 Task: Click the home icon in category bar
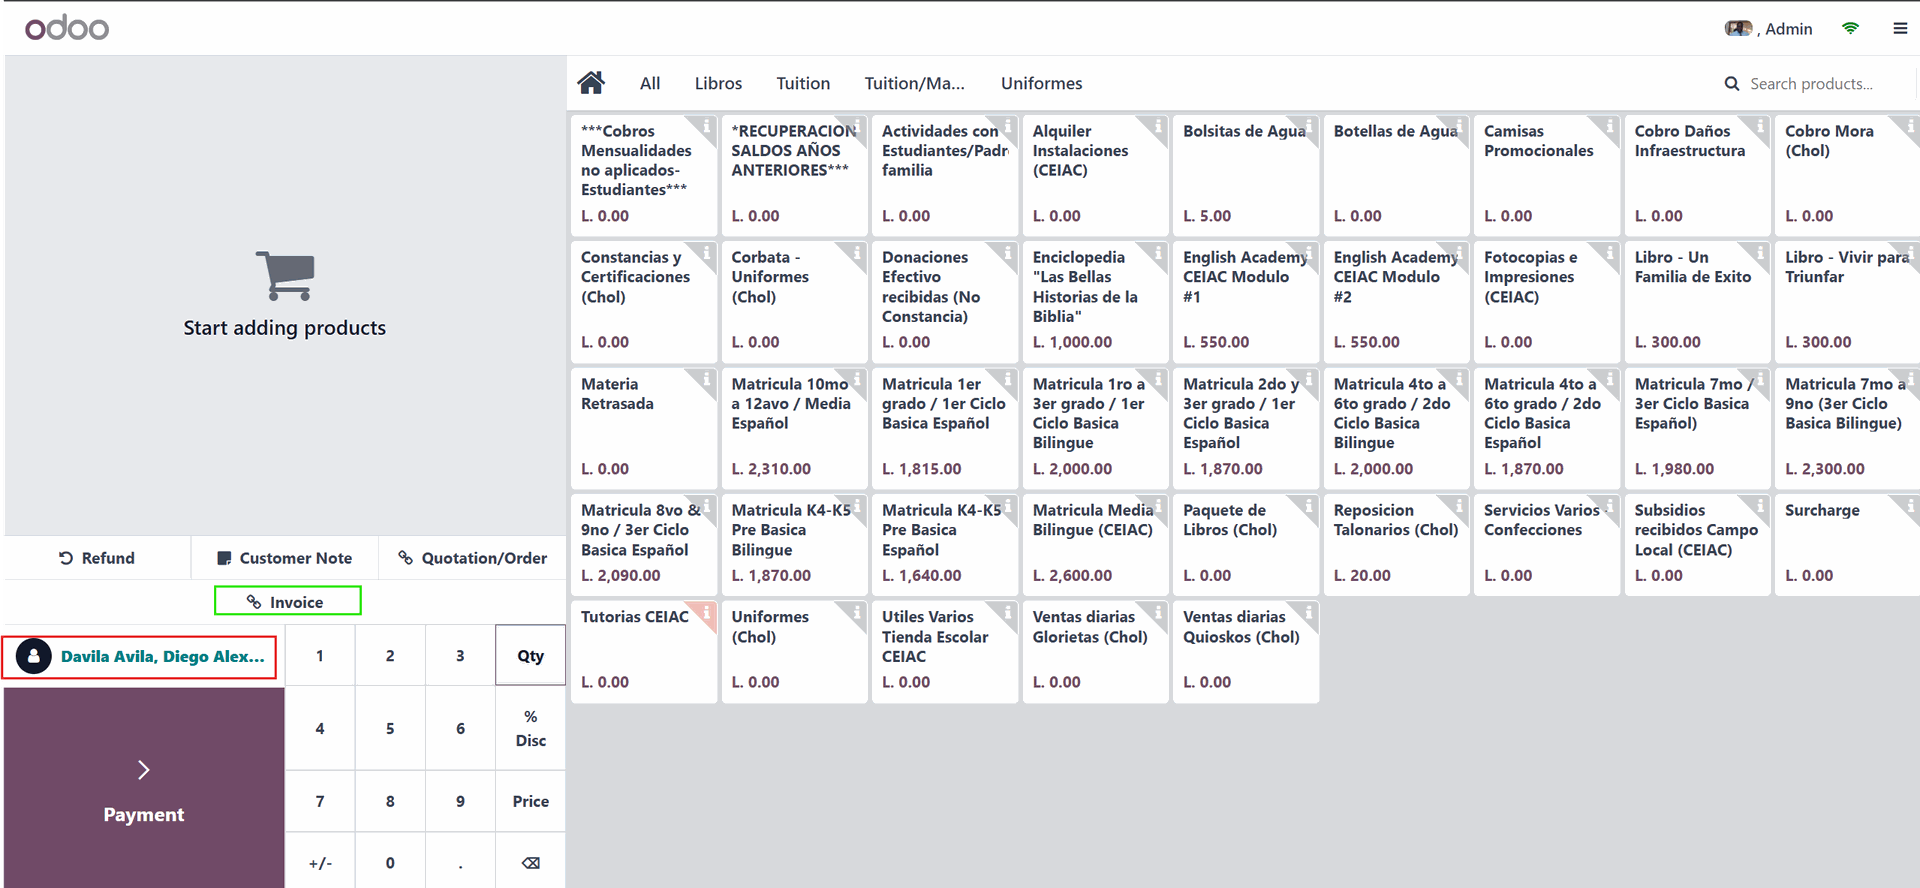[591, 83]
